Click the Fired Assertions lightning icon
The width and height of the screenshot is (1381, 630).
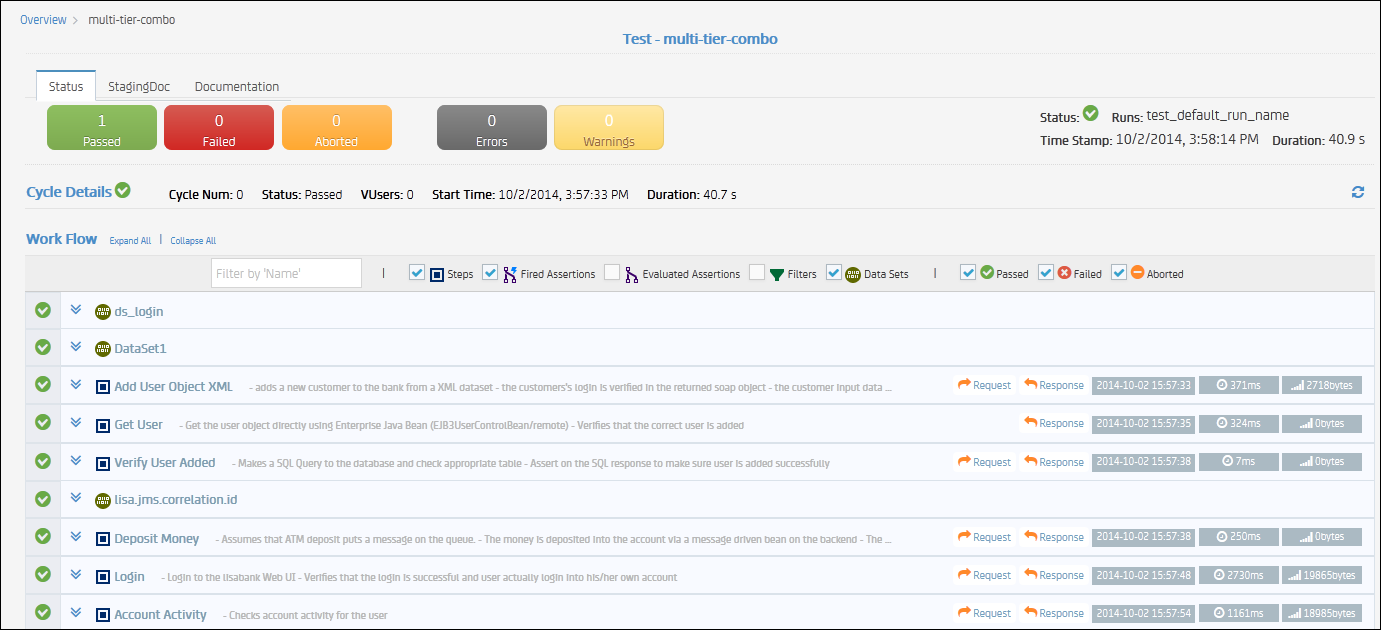(510, 273)
